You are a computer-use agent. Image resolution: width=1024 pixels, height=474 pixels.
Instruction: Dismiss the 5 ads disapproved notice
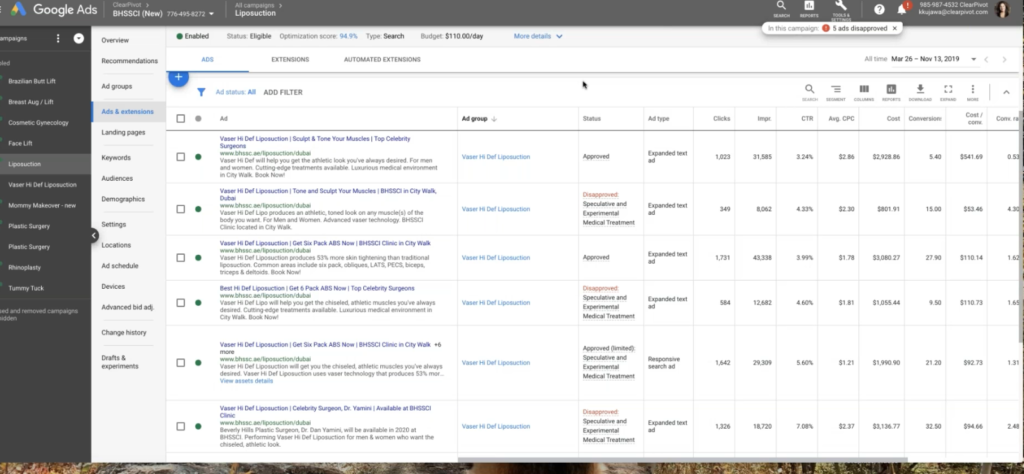click(x=895, y=28)
